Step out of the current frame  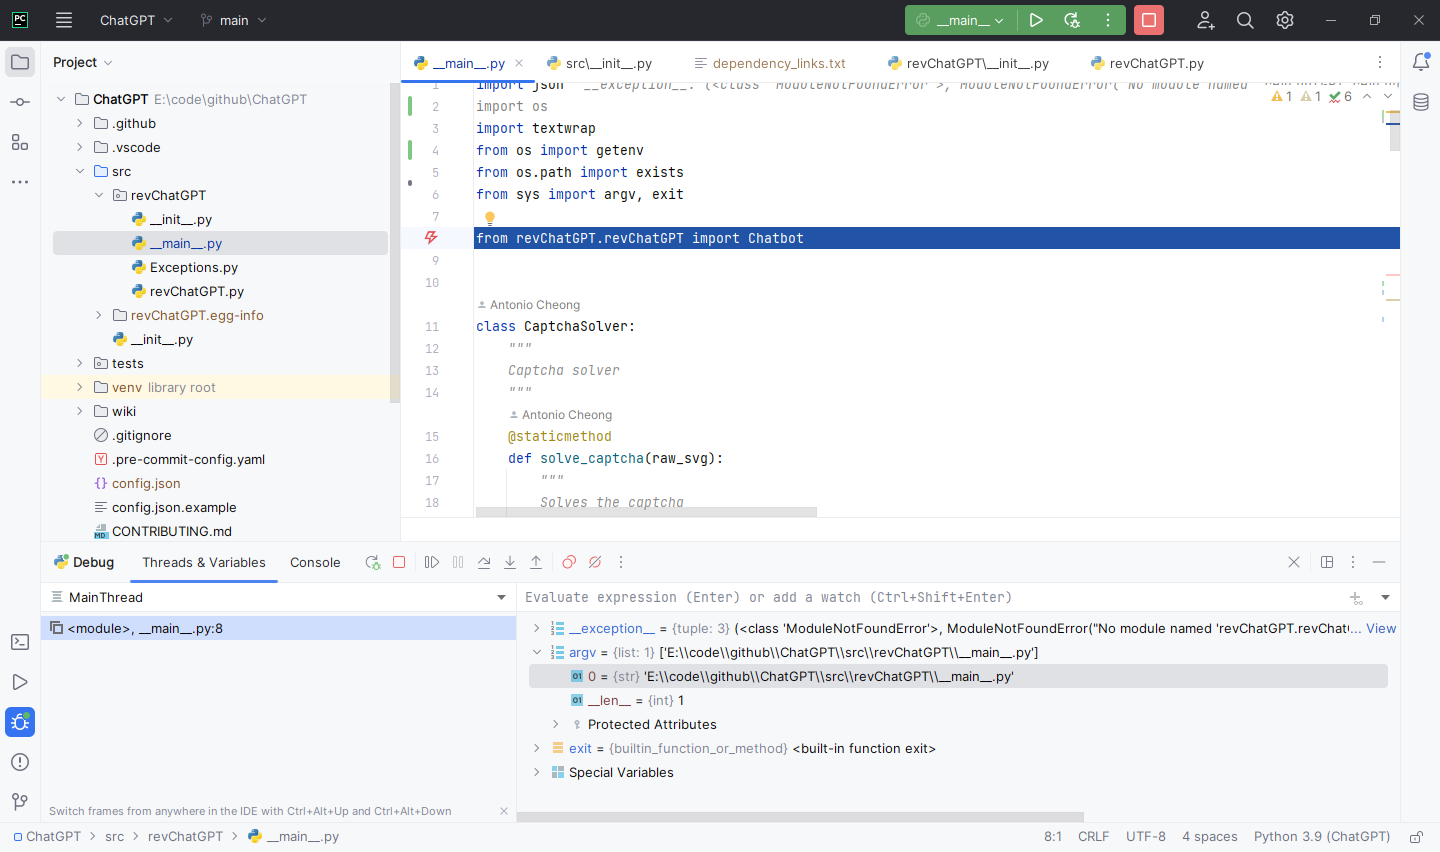click(x=536, y=562)
